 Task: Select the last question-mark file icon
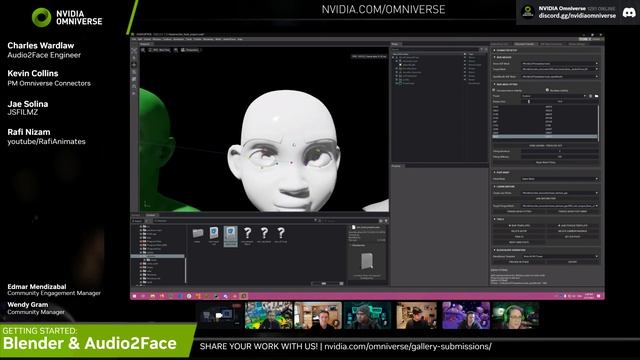[x=281, y=233]
